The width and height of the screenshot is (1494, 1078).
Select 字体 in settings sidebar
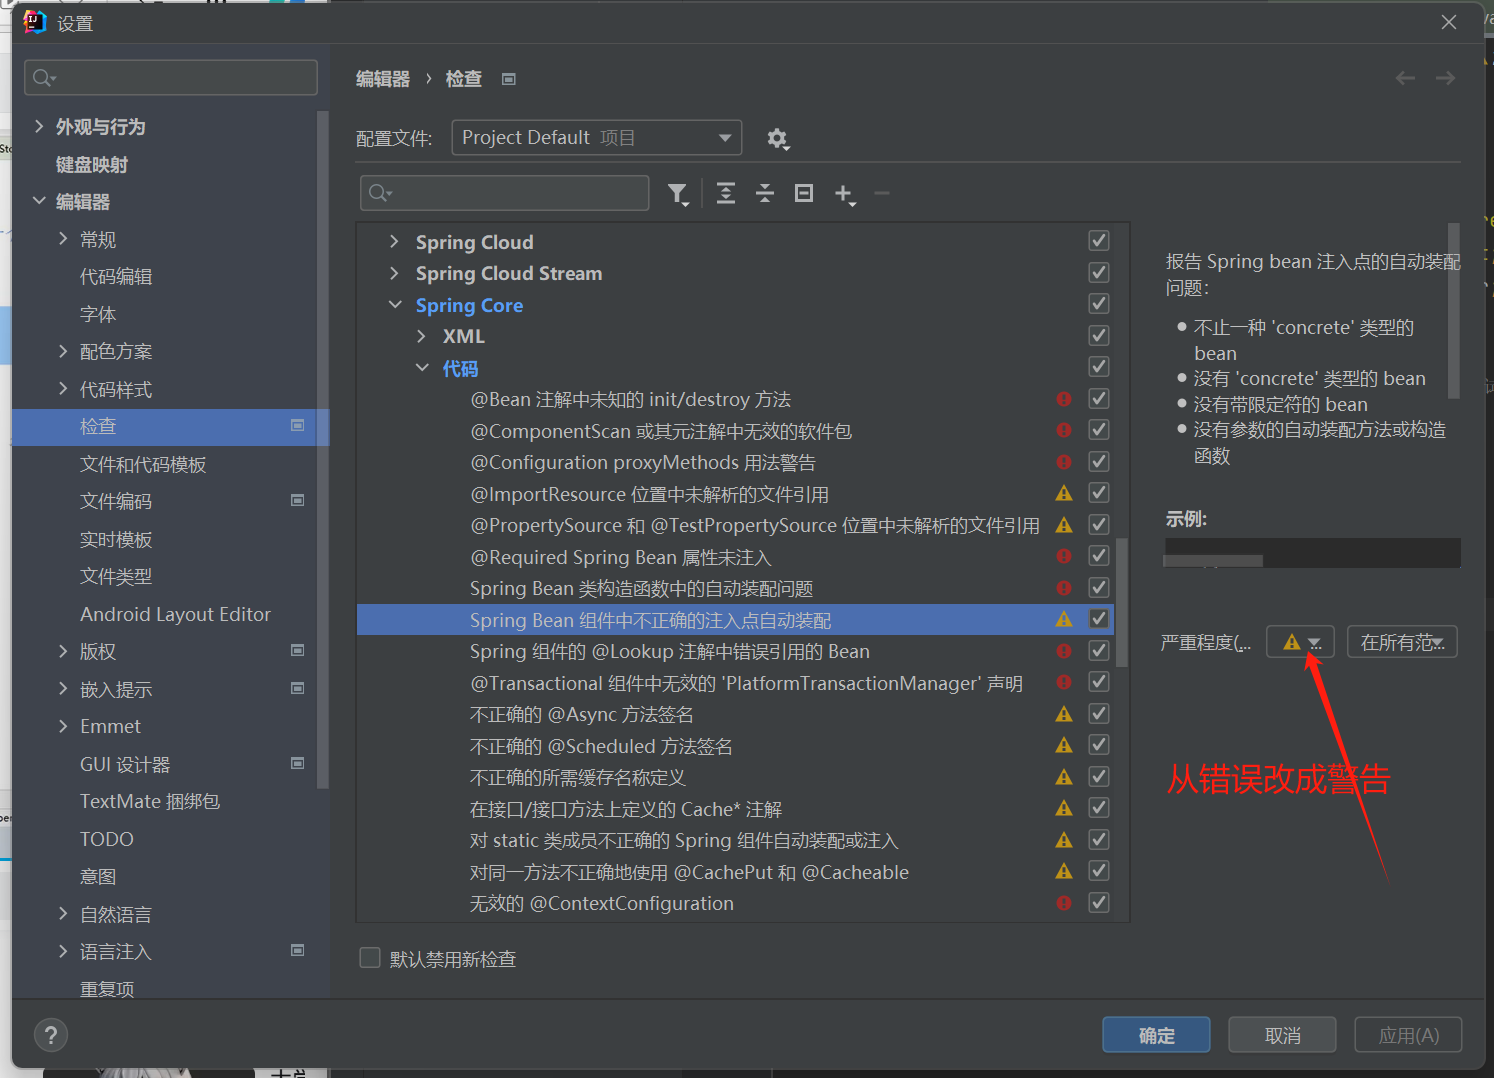[x=98, y=315]
